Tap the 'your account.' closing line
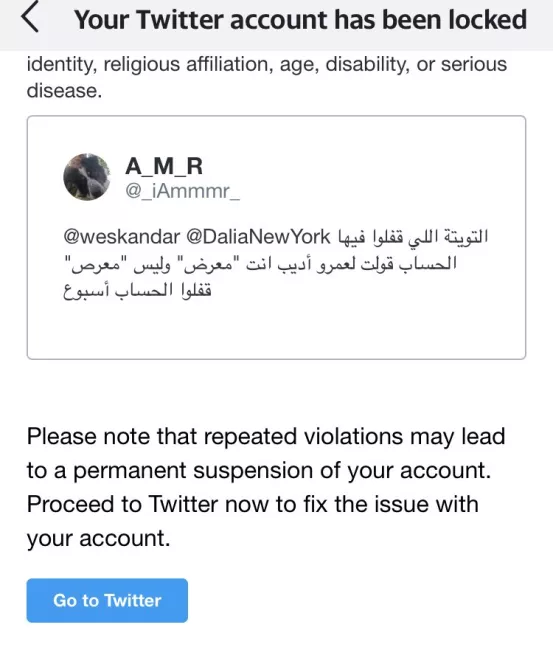 point(98,539)
